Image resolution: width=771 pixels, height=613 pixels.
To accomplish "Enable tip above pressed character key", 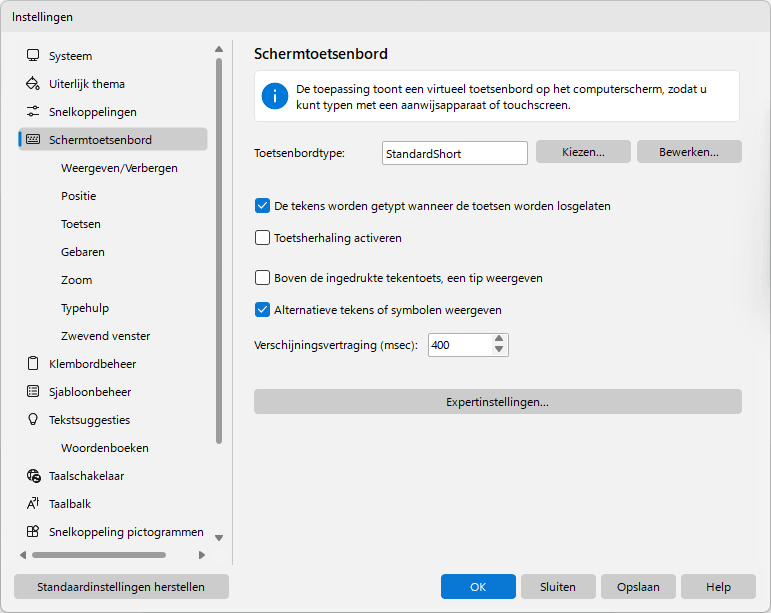I will 262,278.
